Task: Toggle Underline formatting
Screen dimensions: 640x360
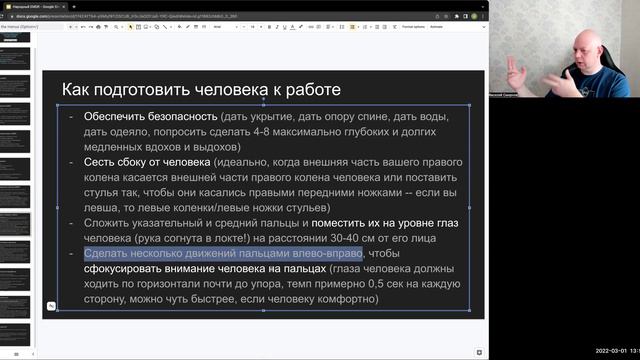Action: click(x=285, y=27)
